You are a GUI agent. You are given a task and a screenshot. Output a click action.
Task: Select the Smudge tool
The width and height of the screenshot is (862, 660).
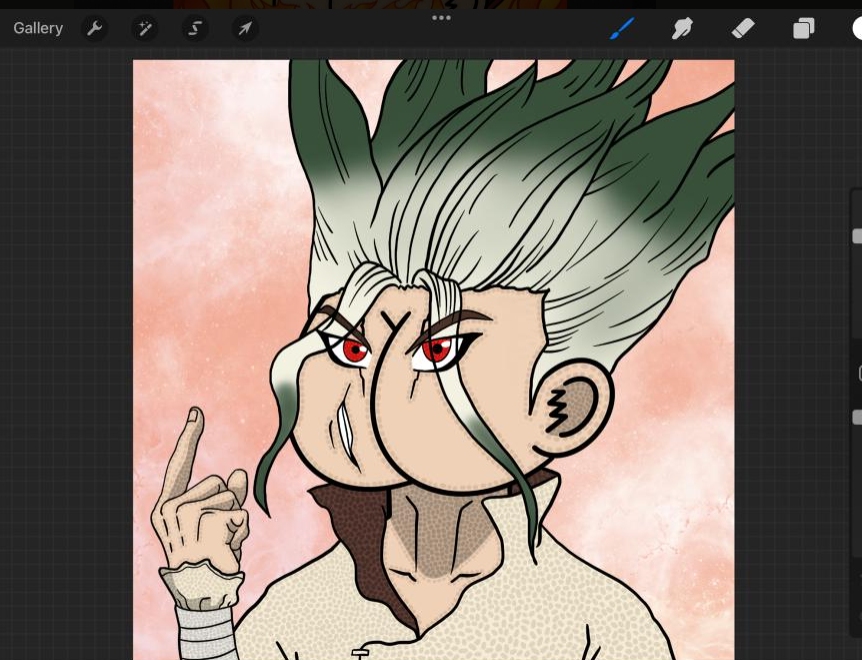click(x=682, y=28)
